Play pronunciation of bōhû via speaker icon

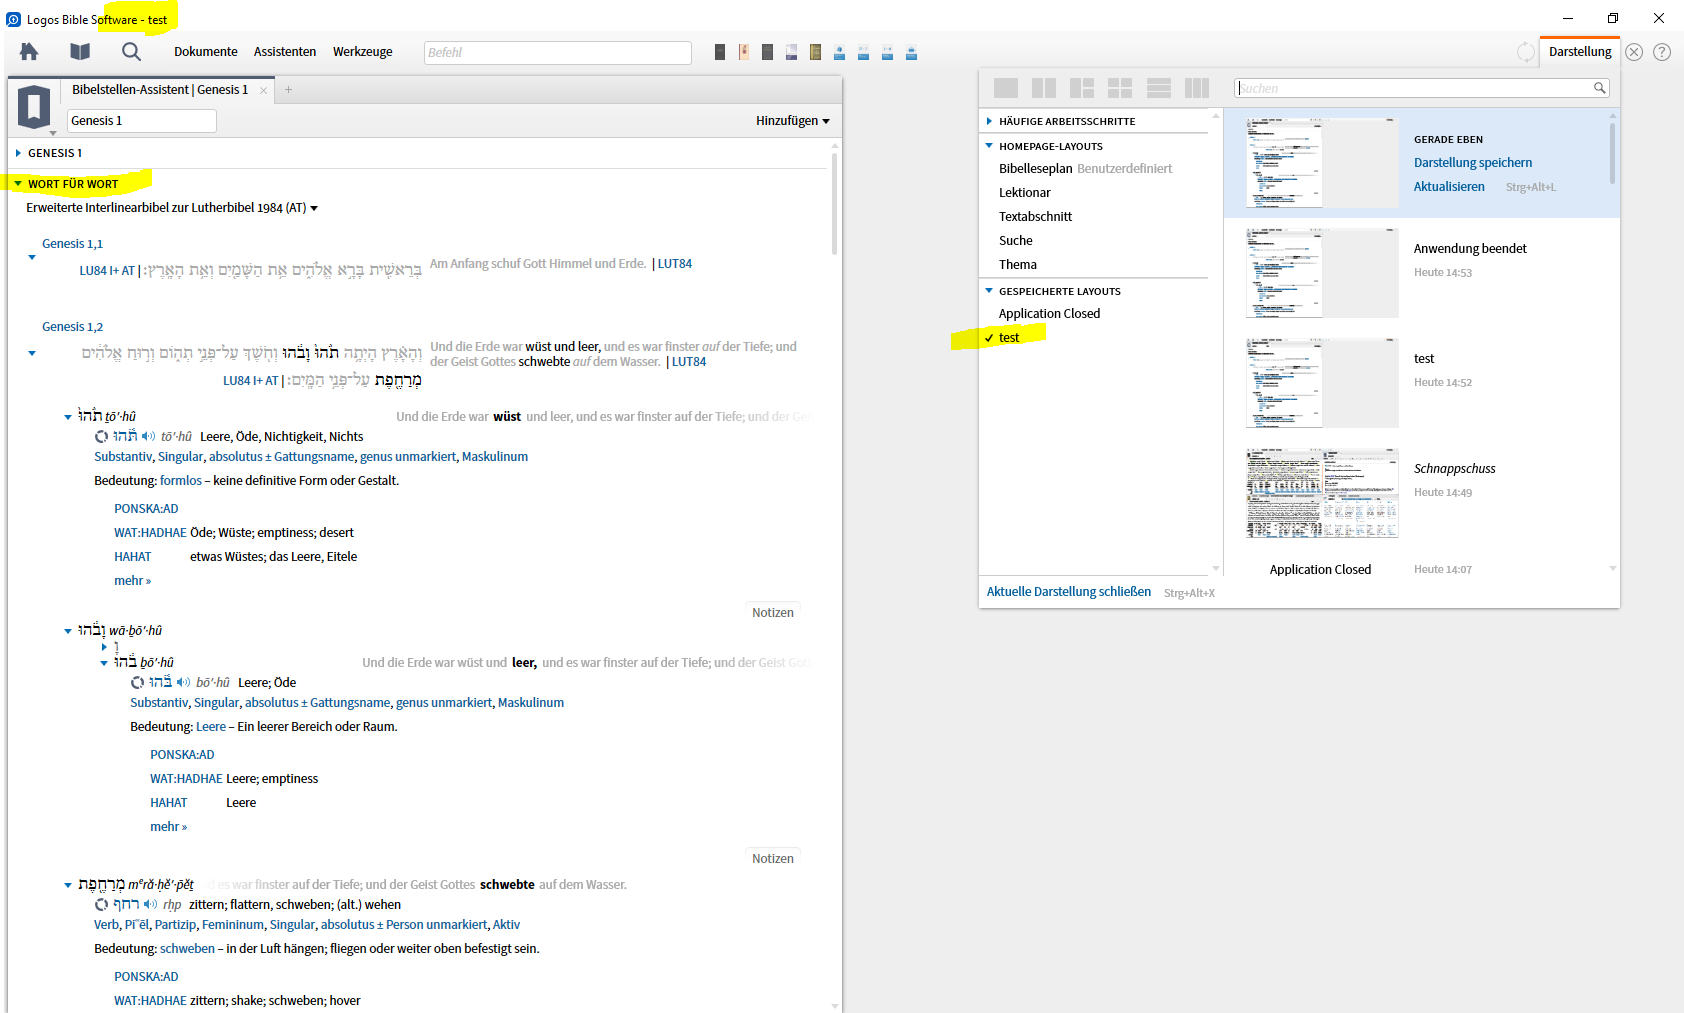click(183, 682)
